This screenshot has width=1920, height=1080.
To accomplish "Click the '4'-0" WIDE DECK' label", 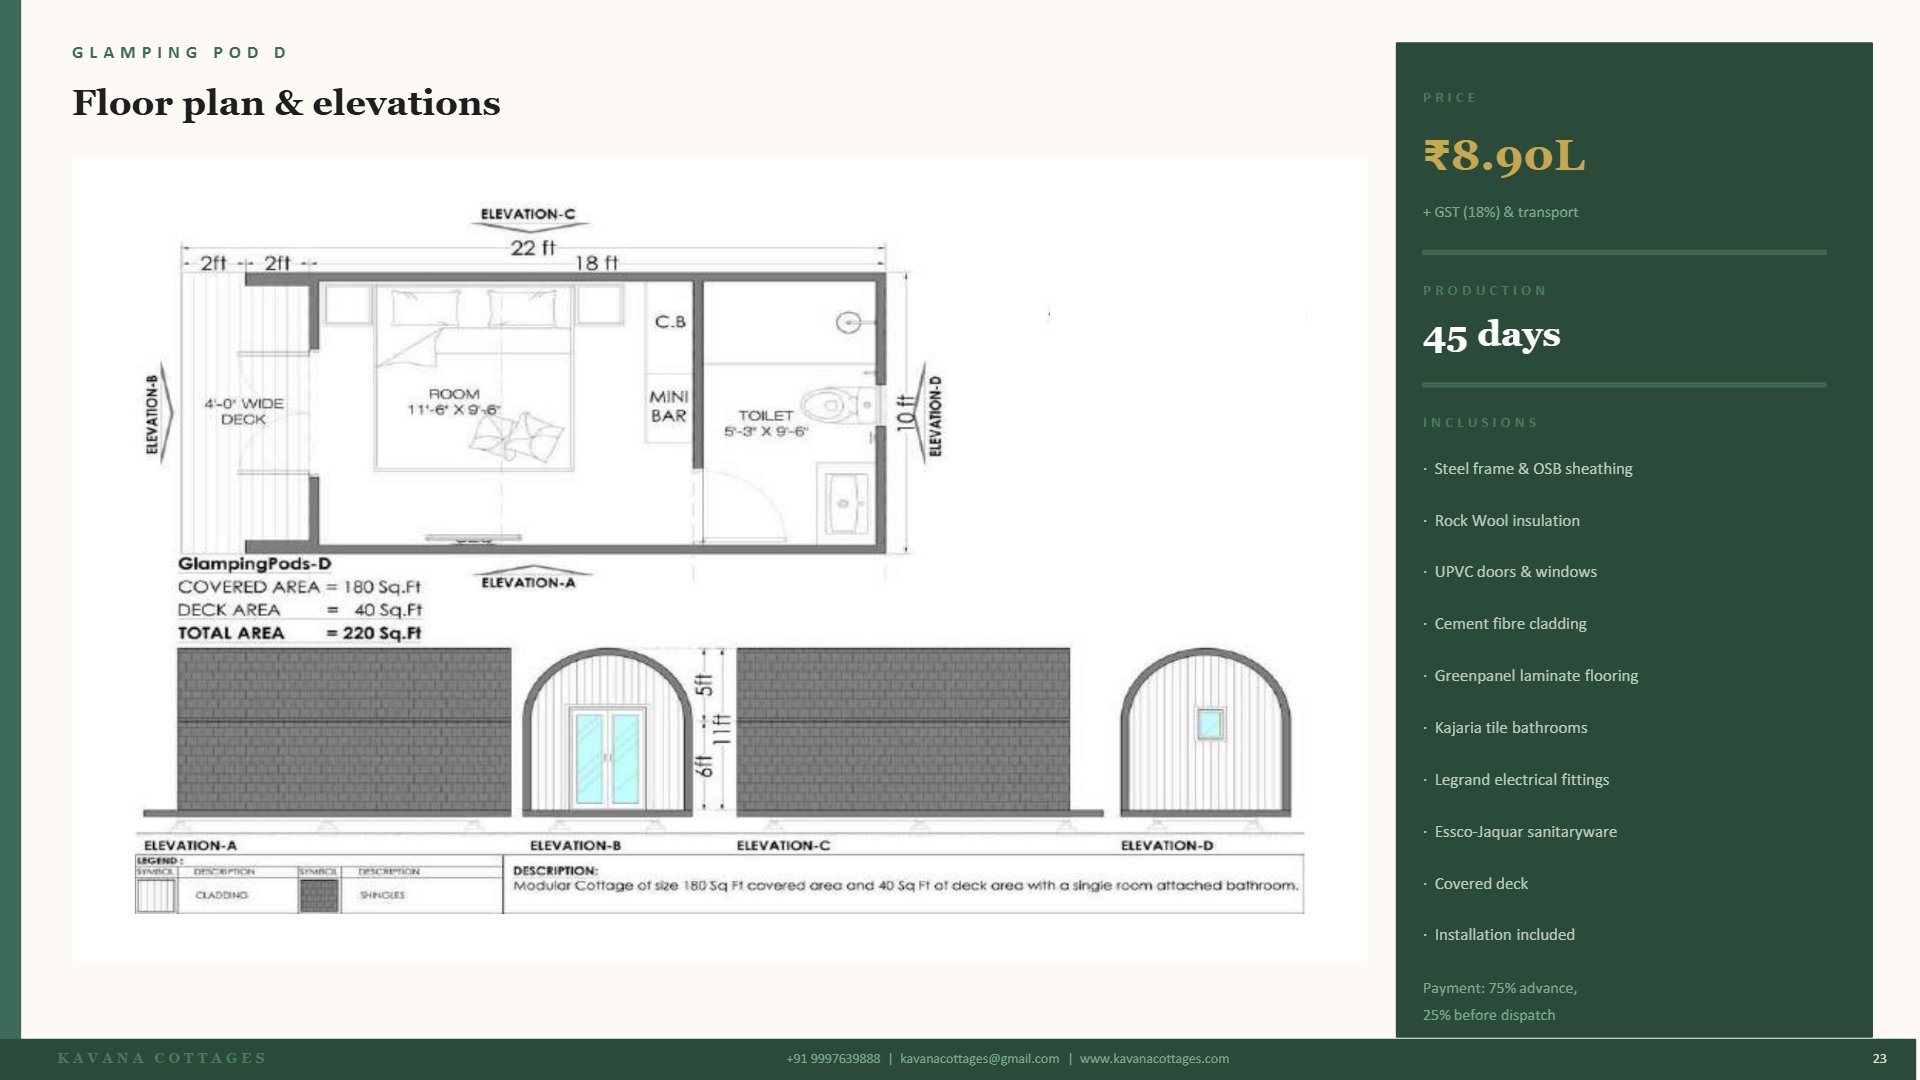I will tap(244, 411).
